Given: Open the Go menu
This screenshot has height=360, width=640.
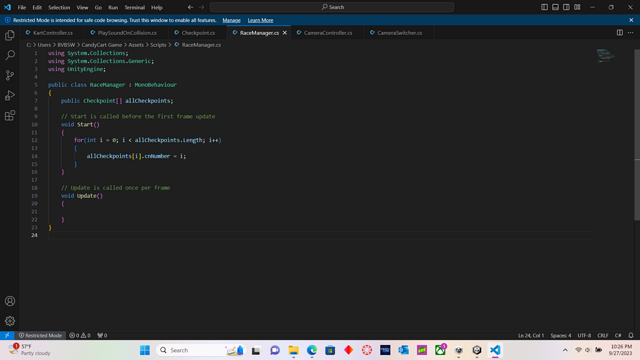Looking at the screenshot, I should 98,7.
